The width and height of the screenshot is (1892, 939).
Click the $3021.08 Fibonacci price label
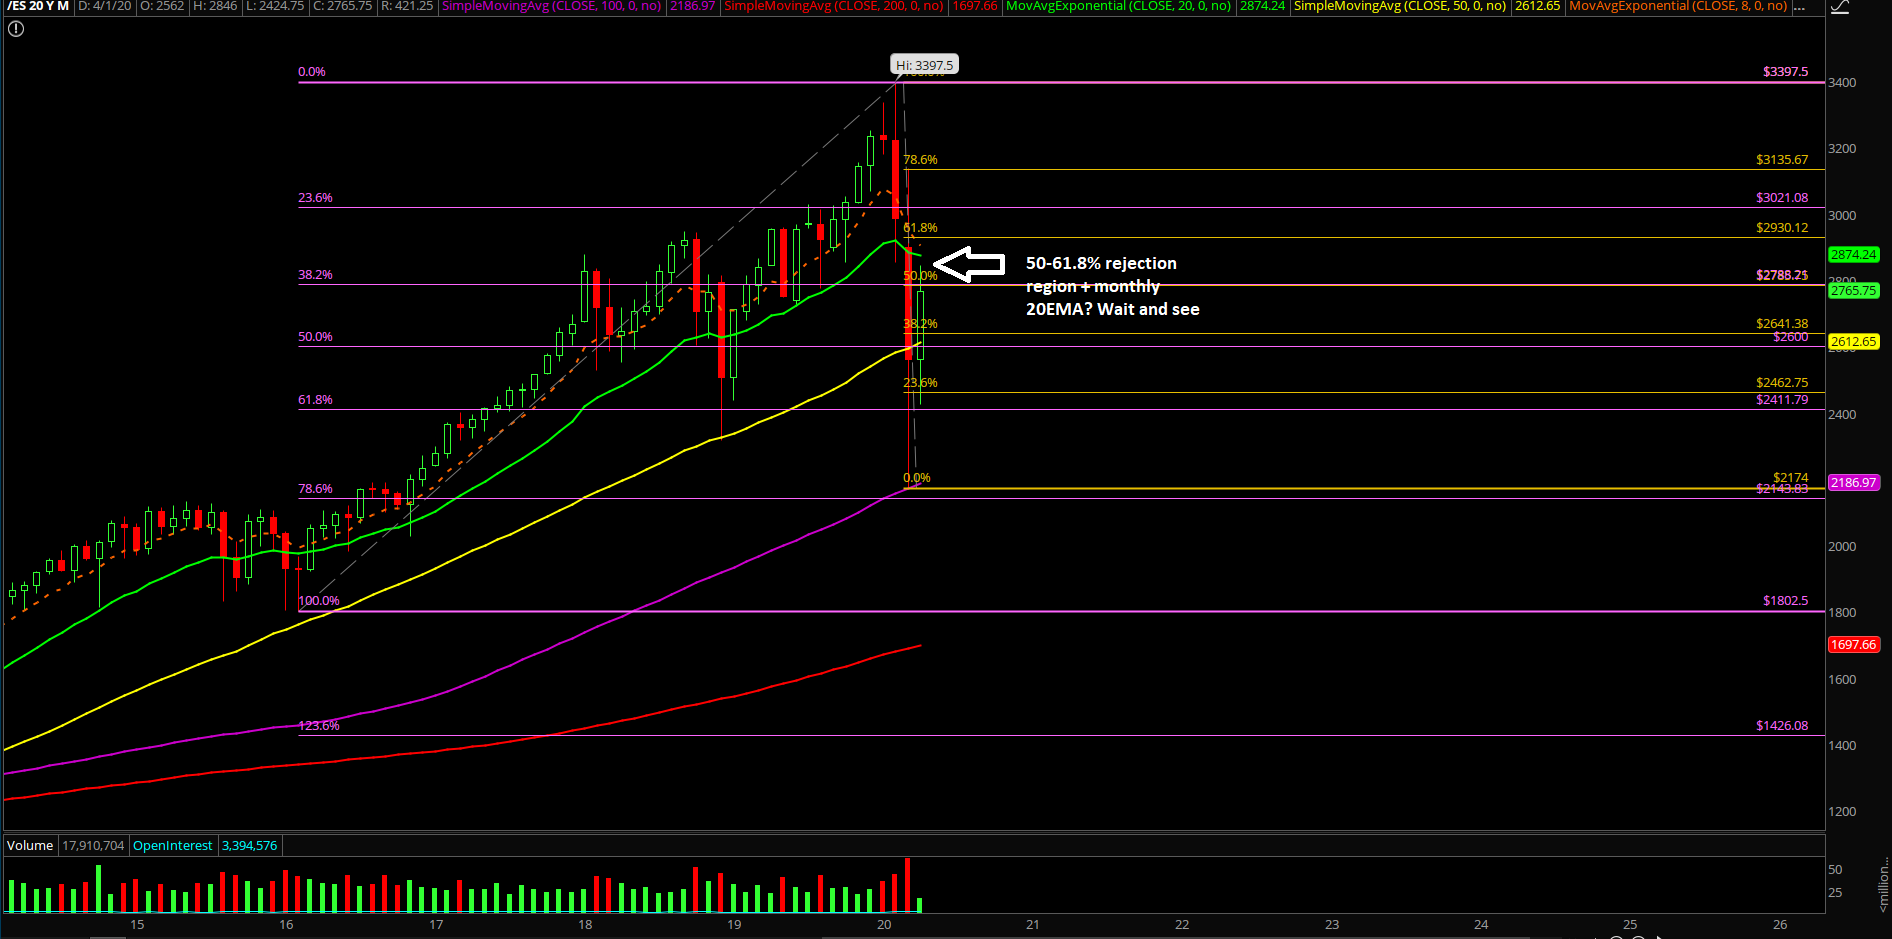[1782, 198]
